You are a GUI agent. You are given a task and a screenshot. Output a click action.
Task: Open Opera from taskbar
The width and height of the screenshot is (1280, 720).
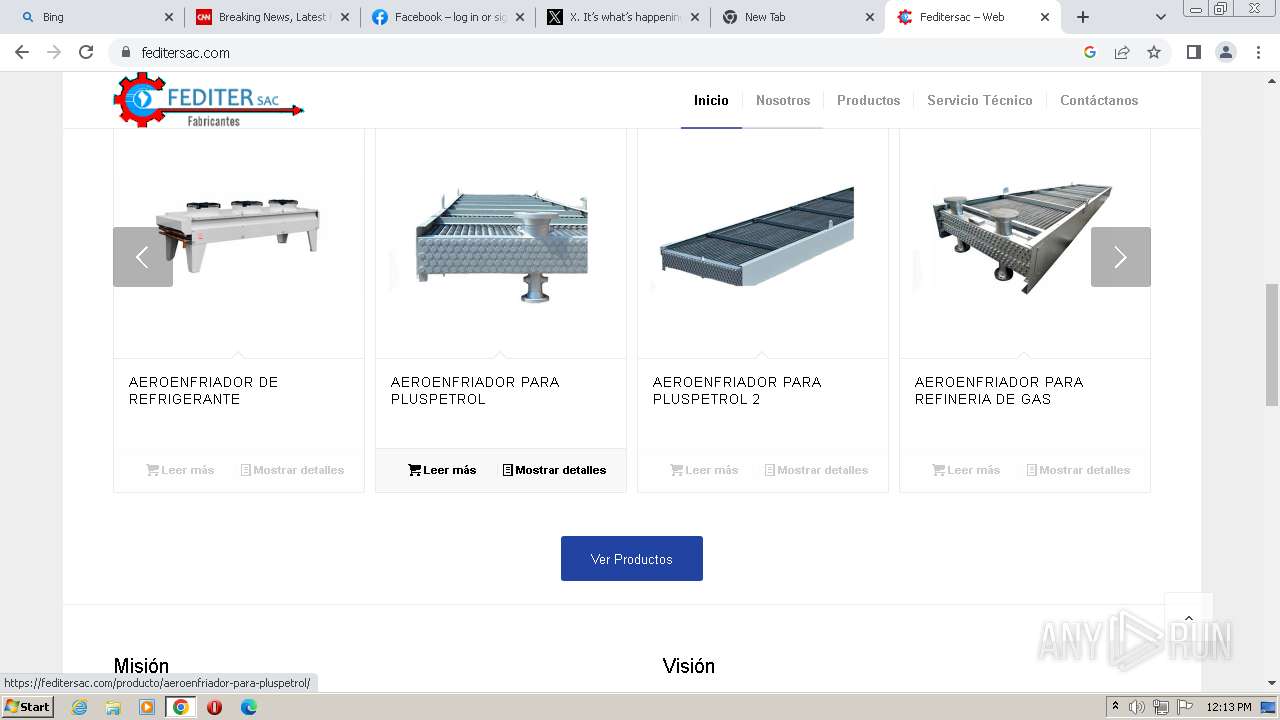[x=214, y=707]
